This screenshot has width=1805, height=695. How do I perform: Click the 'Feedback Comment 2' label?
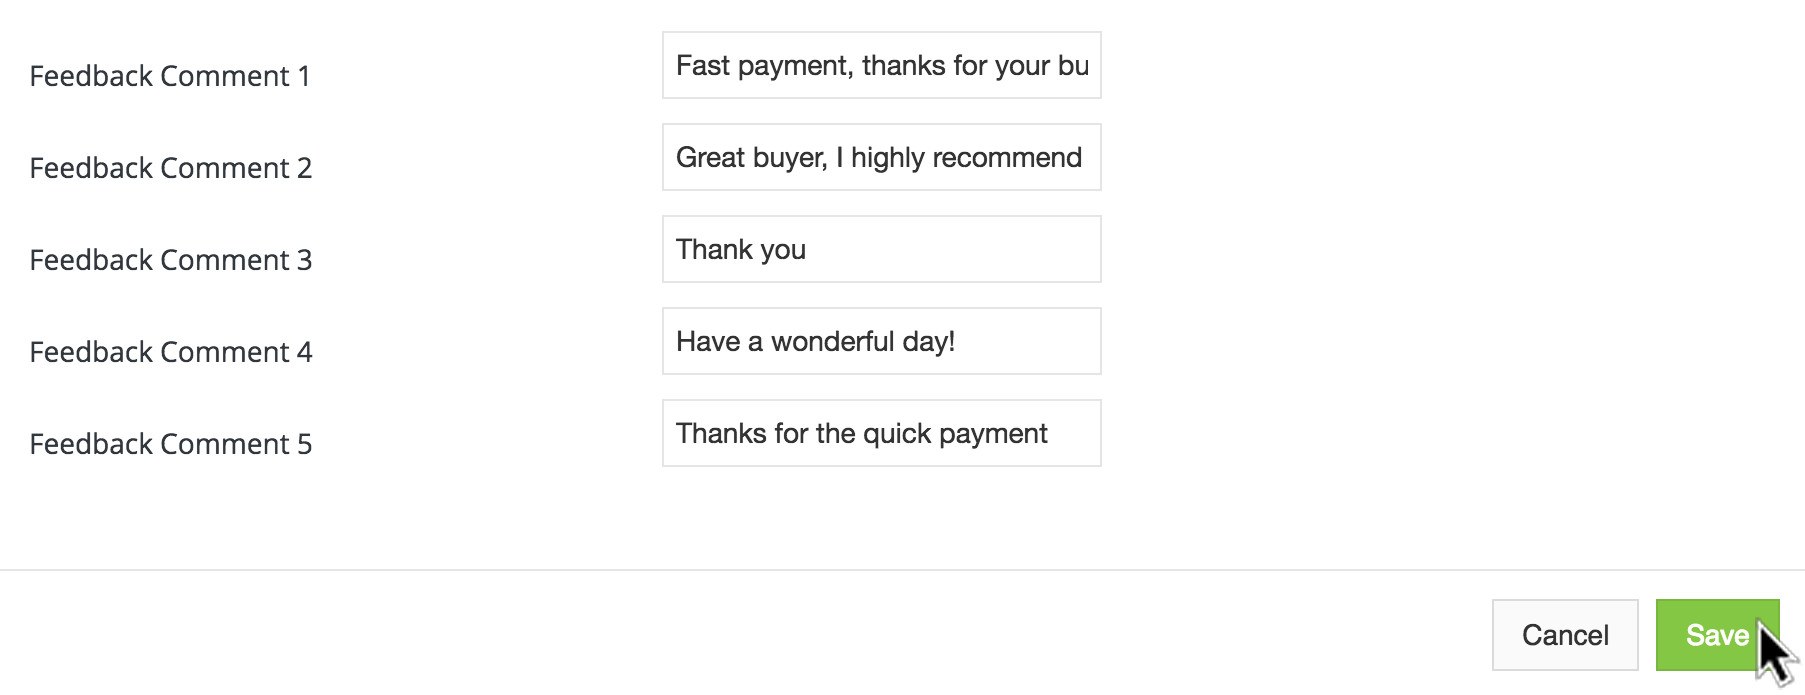click(x=171, y=168)
